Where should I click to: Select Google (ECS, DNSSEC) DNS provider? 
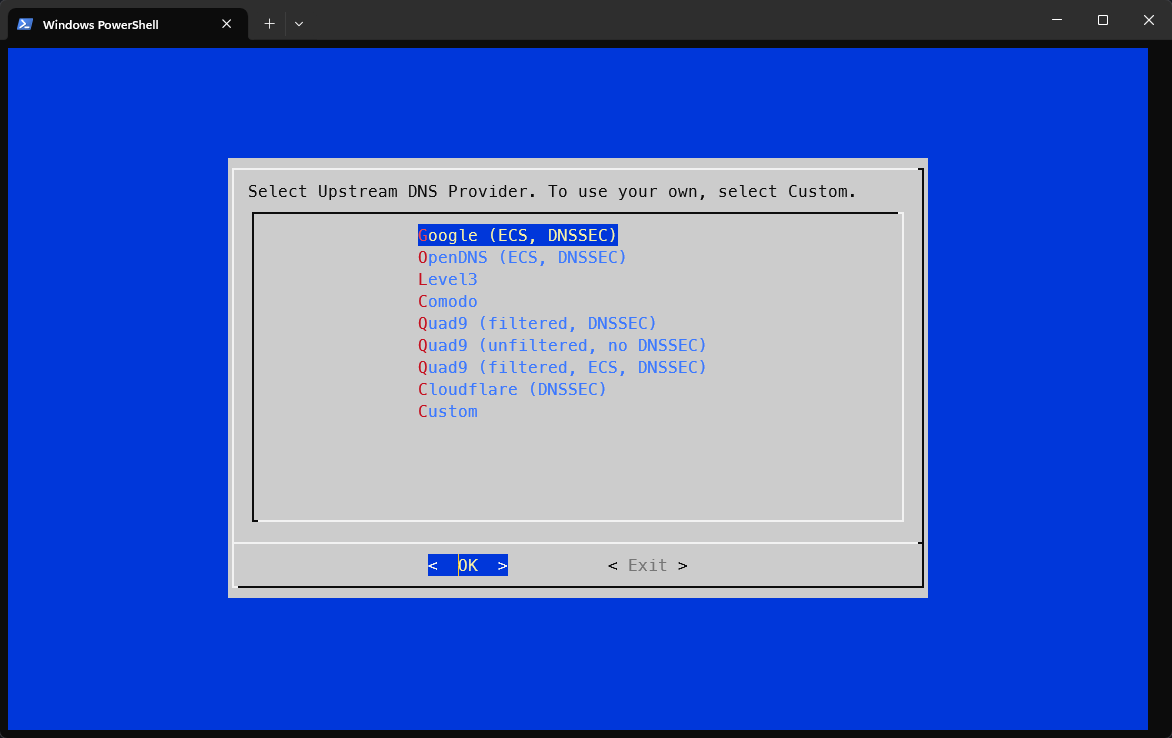517,235
